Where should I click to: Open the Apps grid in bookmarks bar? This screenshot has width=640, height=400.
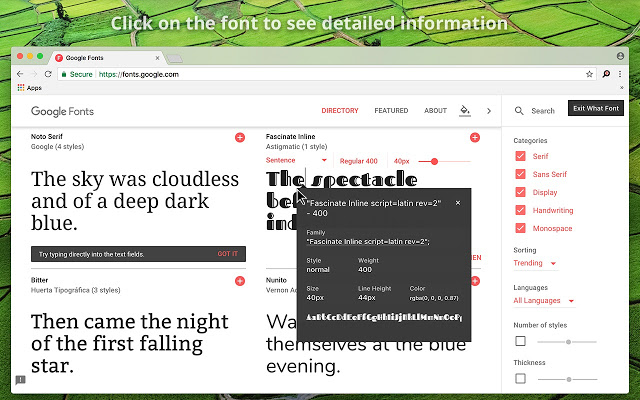(x=29, y=88)
